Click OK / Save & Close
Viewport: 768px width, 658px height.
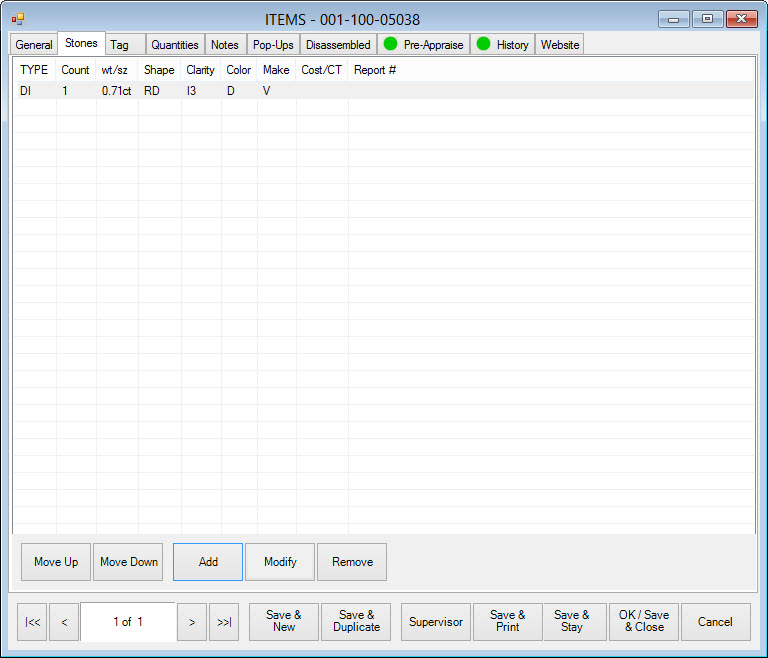pyautogui.click(x=643, y=622)
